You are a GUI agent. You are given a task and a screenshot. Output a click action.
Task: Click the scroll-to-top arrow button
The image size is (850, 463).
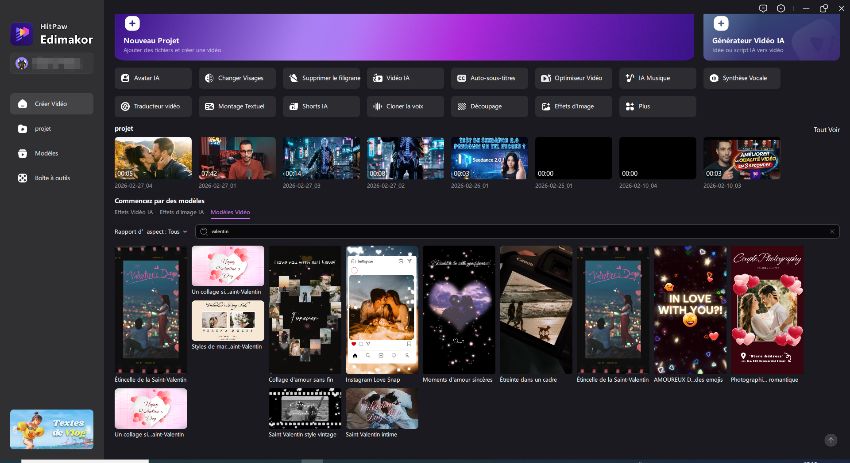coord(830,440)
